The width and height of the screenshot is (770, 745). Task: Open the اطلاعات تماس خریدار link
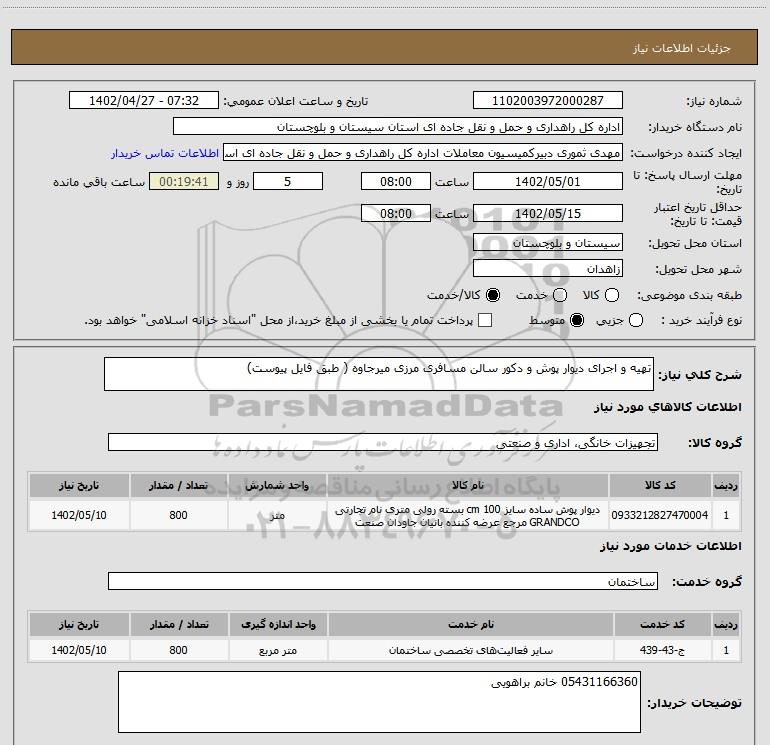[x=165, y=153]
